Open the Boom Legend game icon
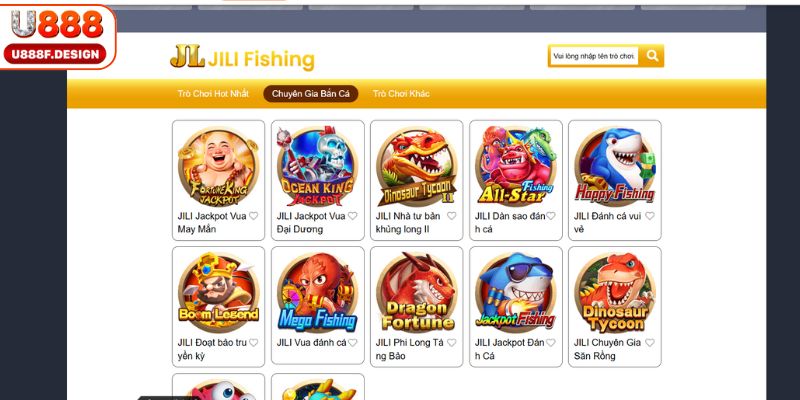 point(218,293)
